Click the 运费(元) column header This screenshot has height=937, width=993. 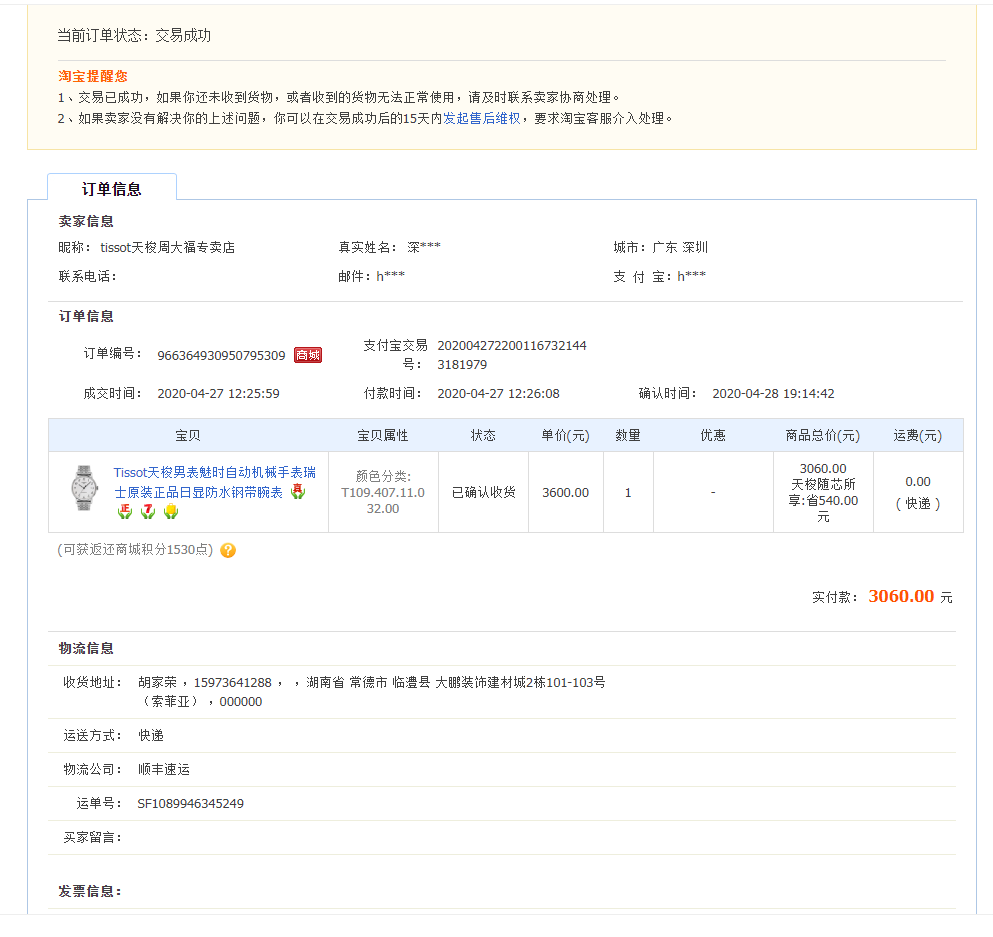(918, 436)
